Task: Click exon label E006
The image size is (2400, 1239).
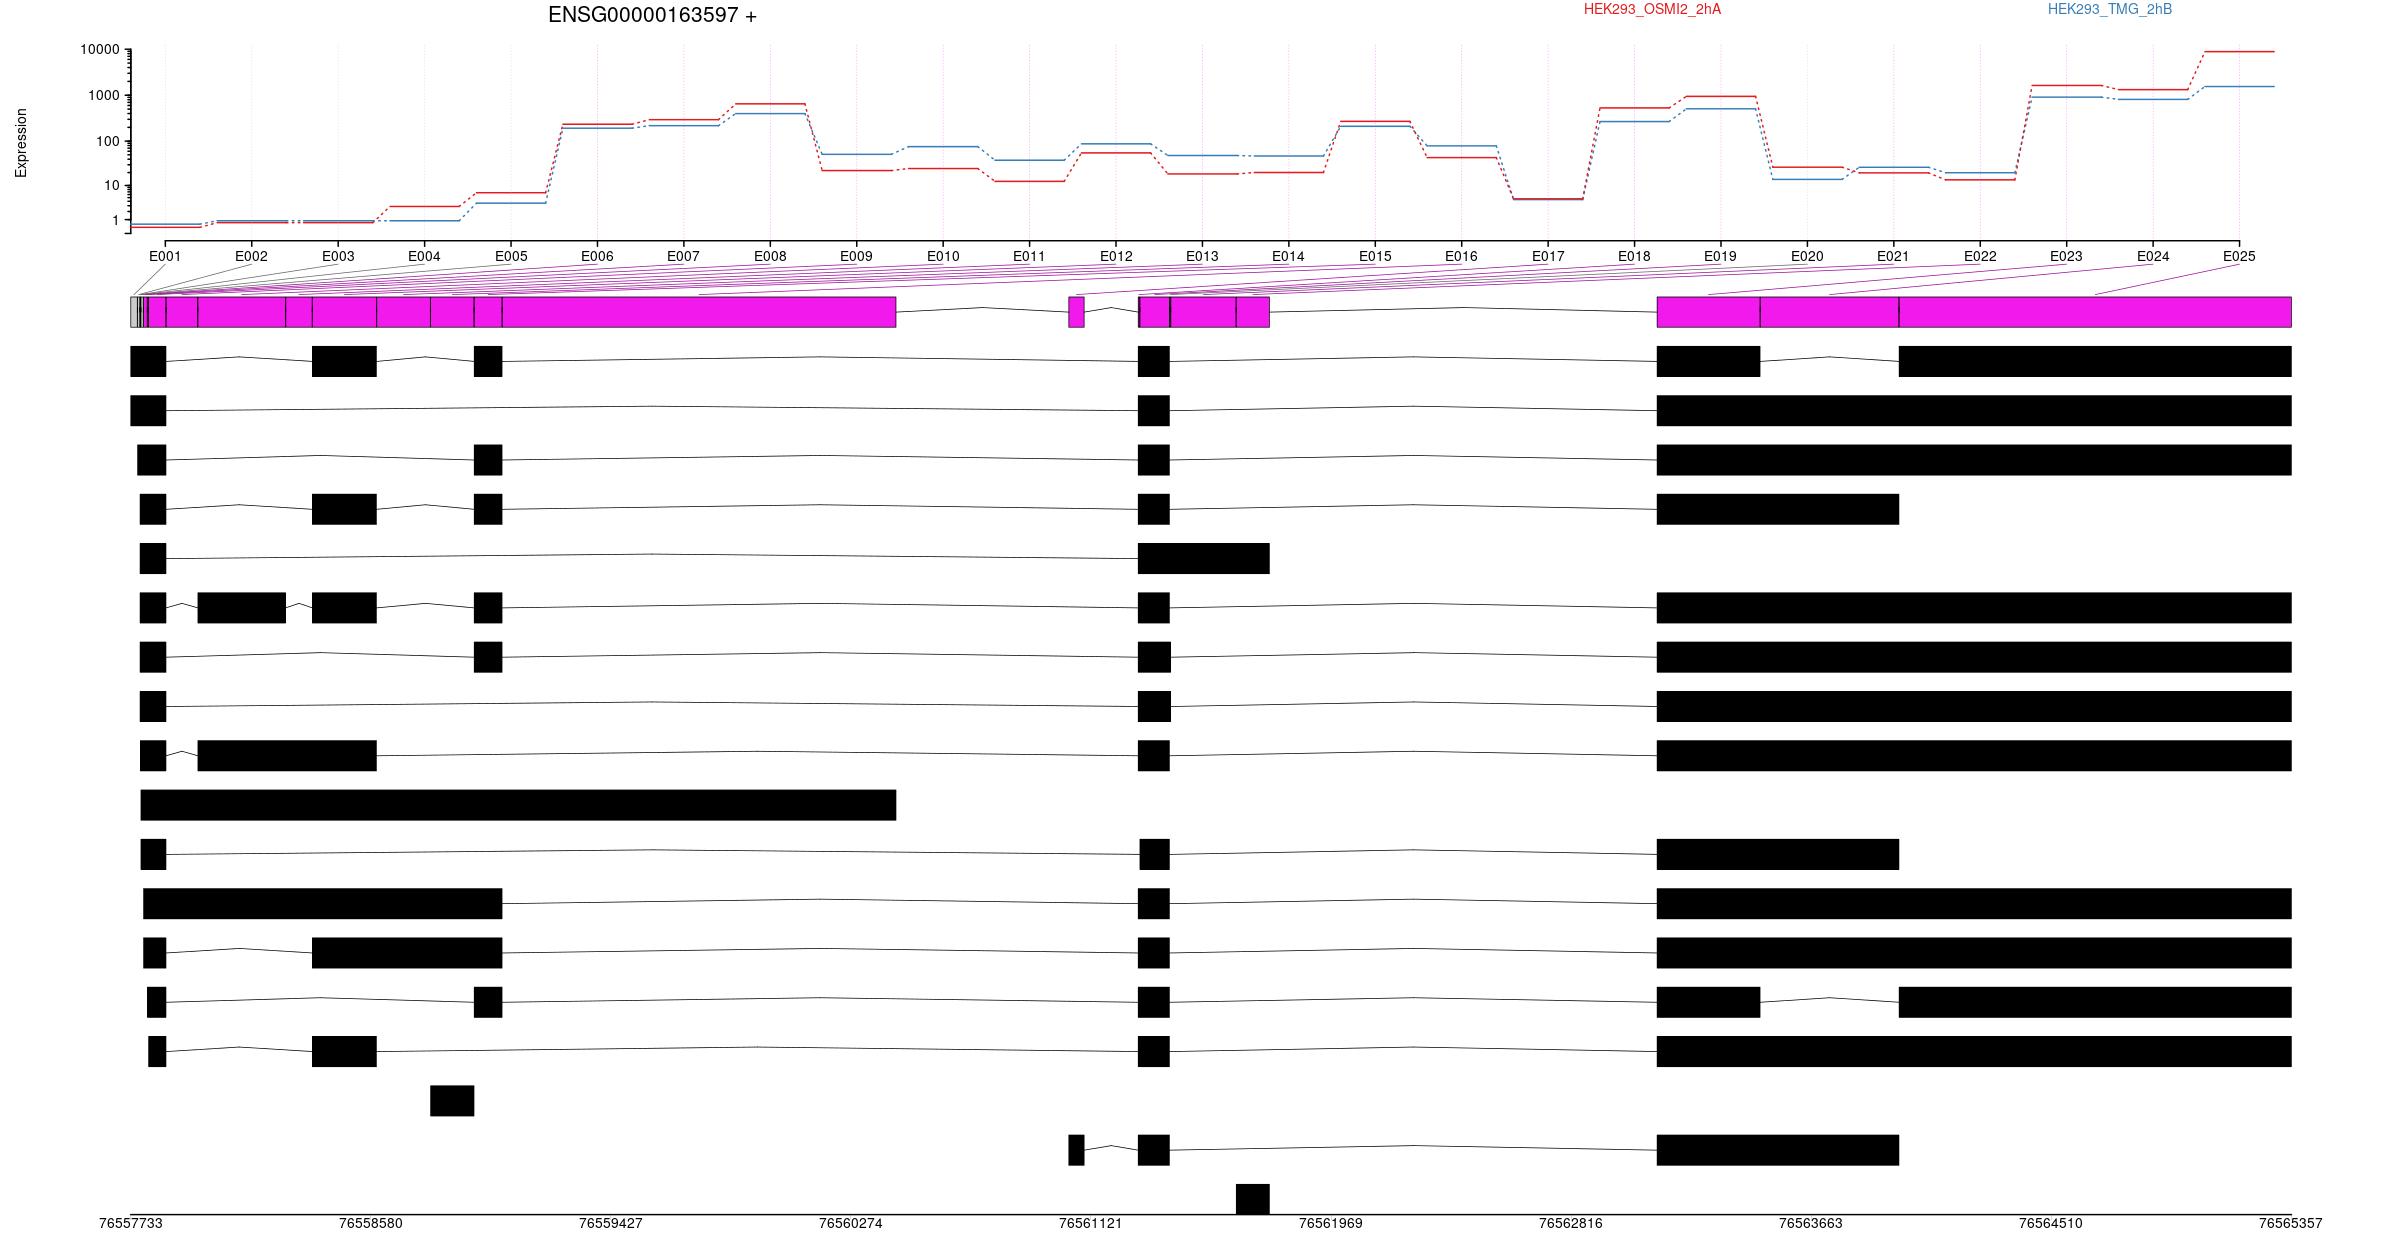Action: (597, 256)
